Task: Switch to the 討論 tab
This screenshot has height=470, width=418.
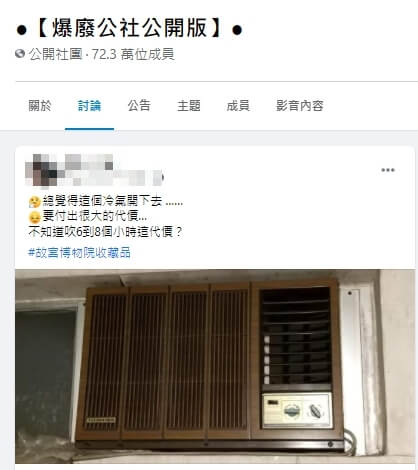Action: [89, 106]
